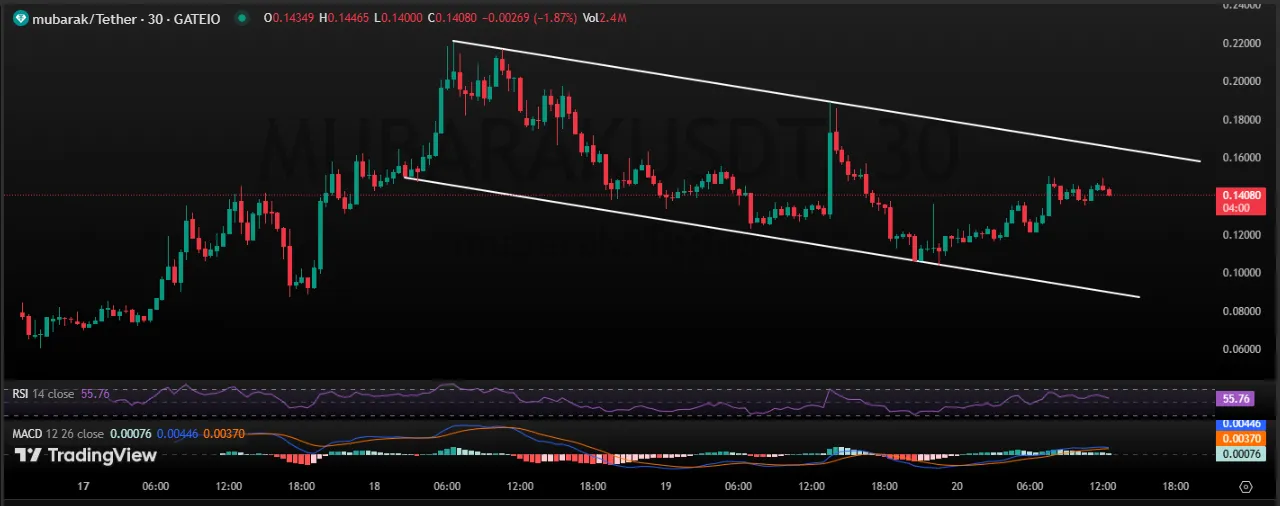Click date label 20 on time axis
Viewport: 1280px width, 506px height.
click(957, 487)
